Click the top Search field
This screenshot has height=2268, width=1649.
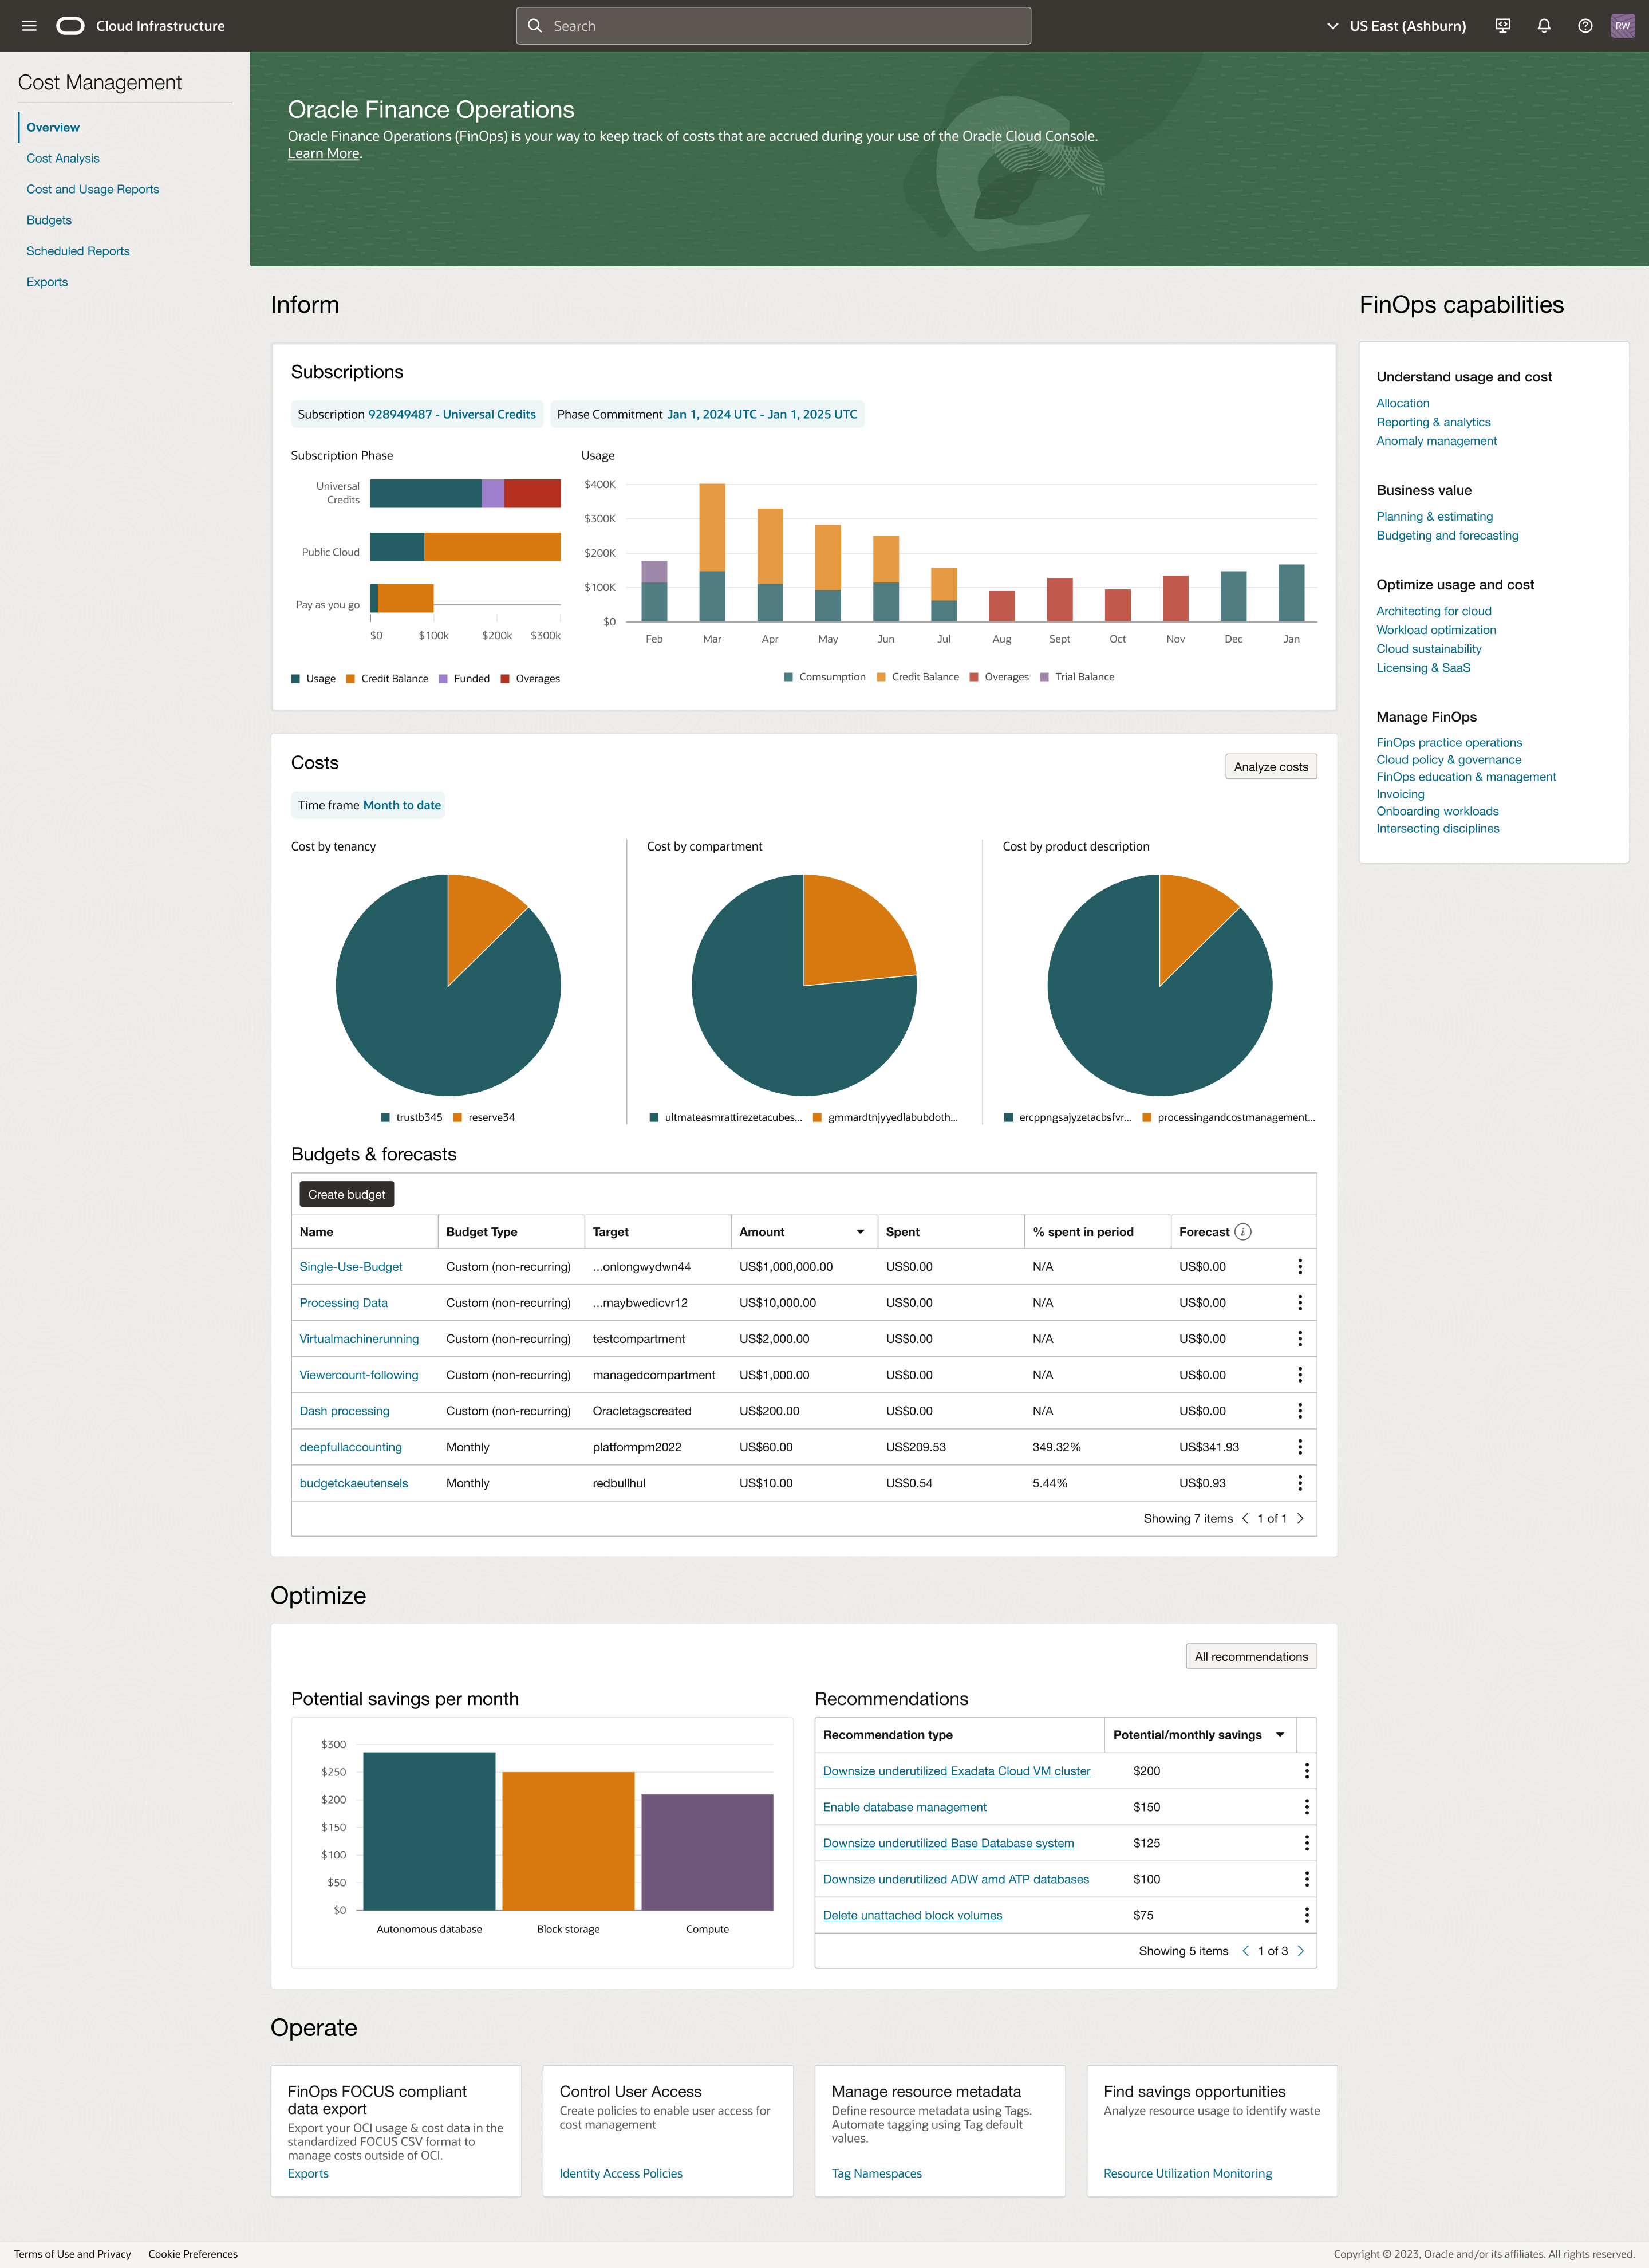coord(773,26)
